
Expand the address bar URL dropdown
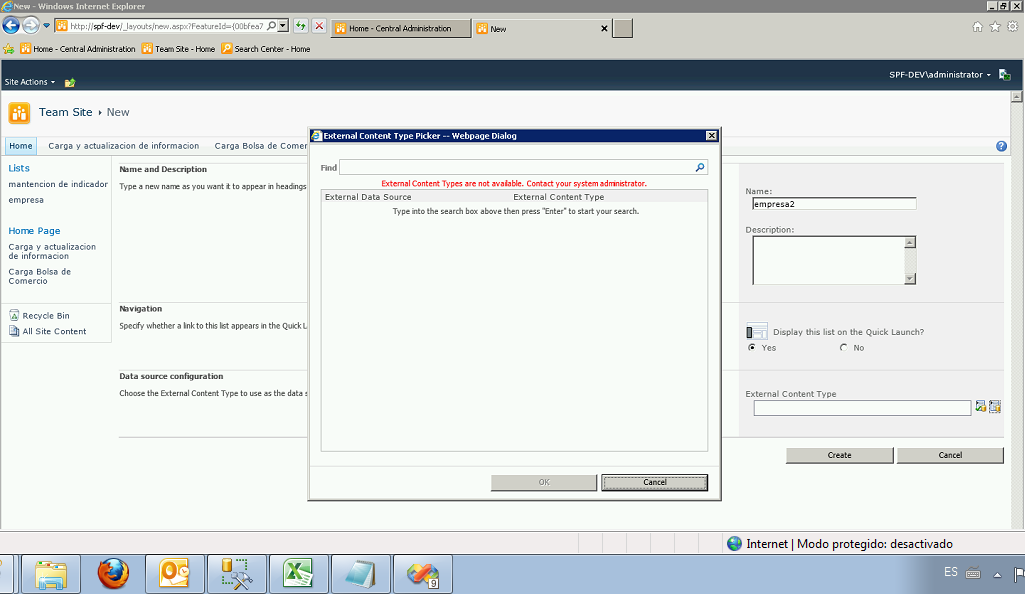pyautogui.click(x=283, y=27)
